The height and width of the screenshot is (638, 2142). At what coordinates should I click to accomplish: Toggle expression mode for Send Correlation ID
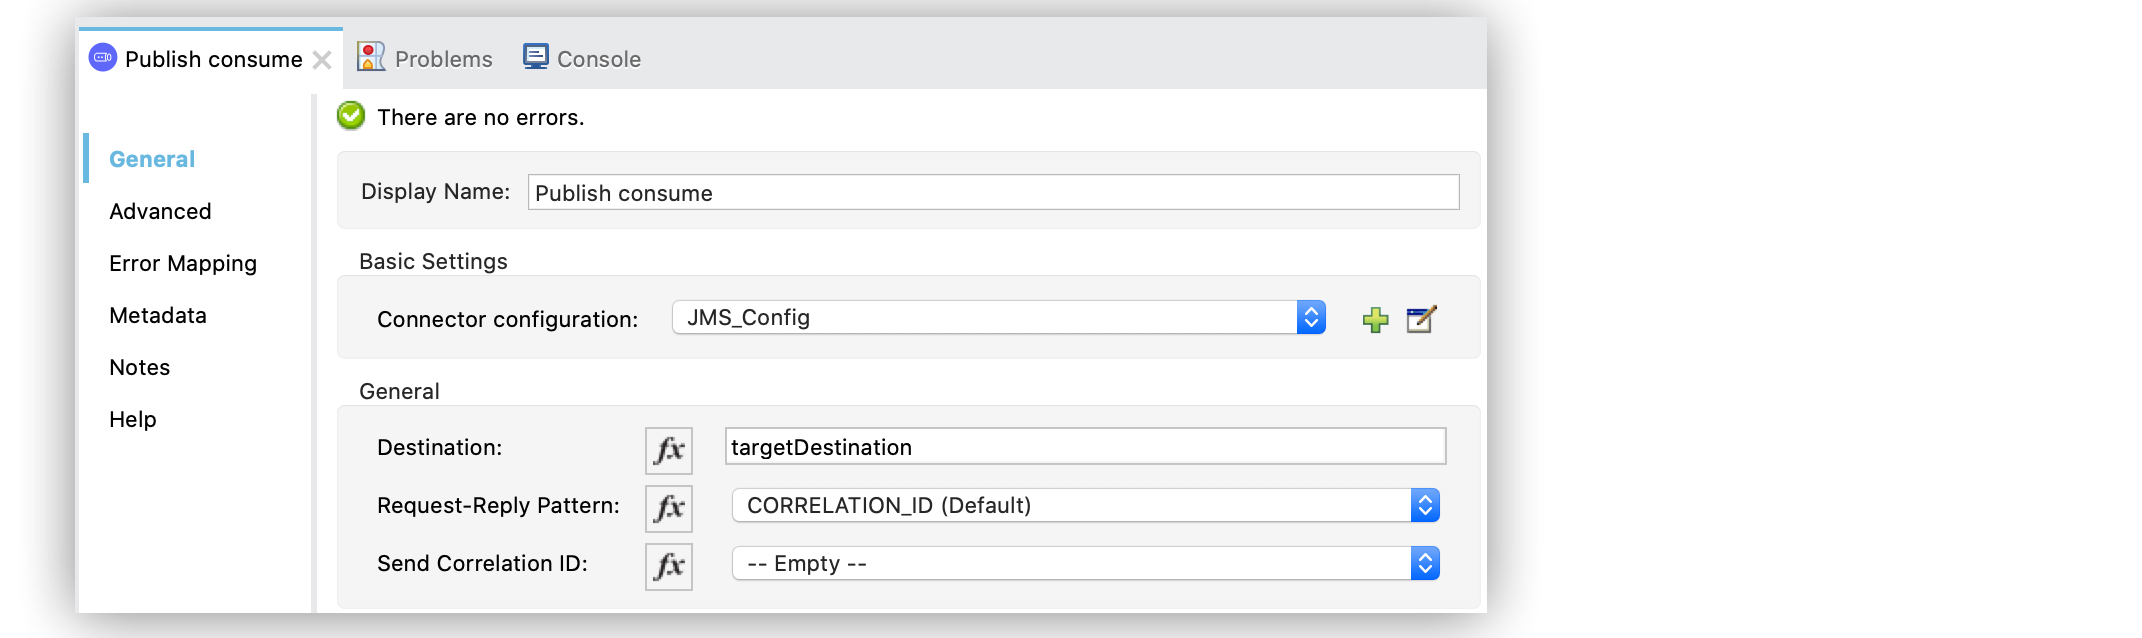668,566
